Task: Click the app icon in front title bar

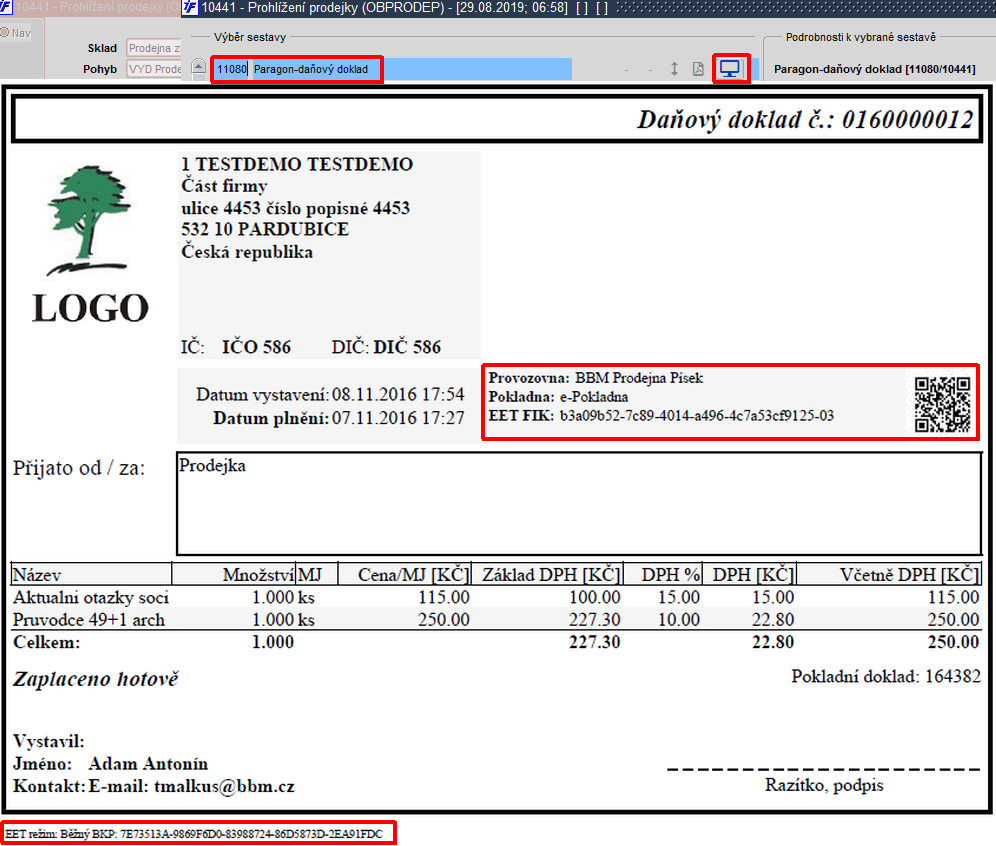Action: click(x=189, y=8)
